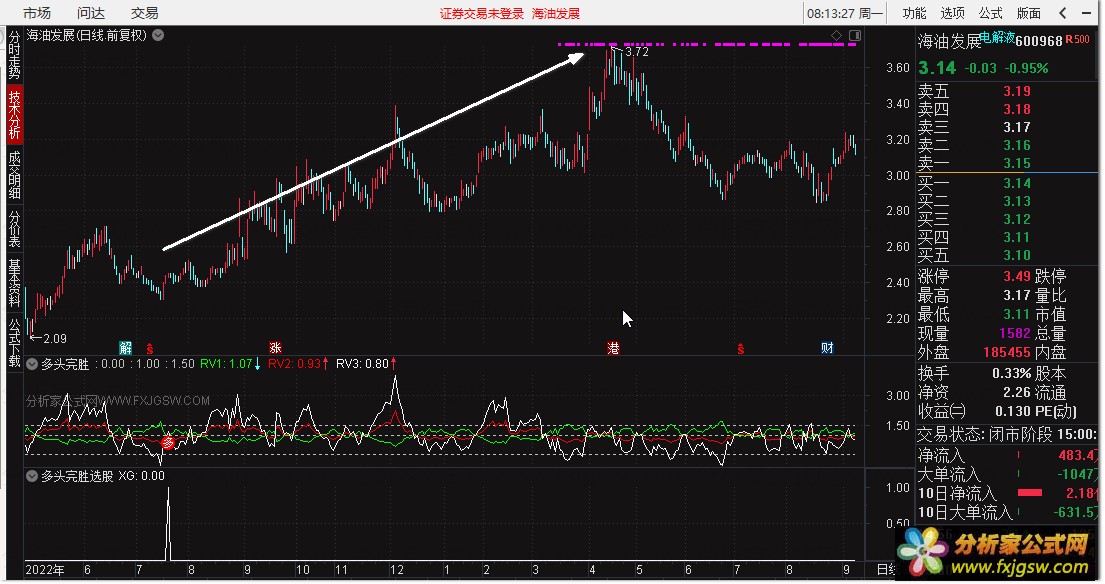
Task: Click the 交易状态 闭市阶段 status line
Action: pos(1006,435)
